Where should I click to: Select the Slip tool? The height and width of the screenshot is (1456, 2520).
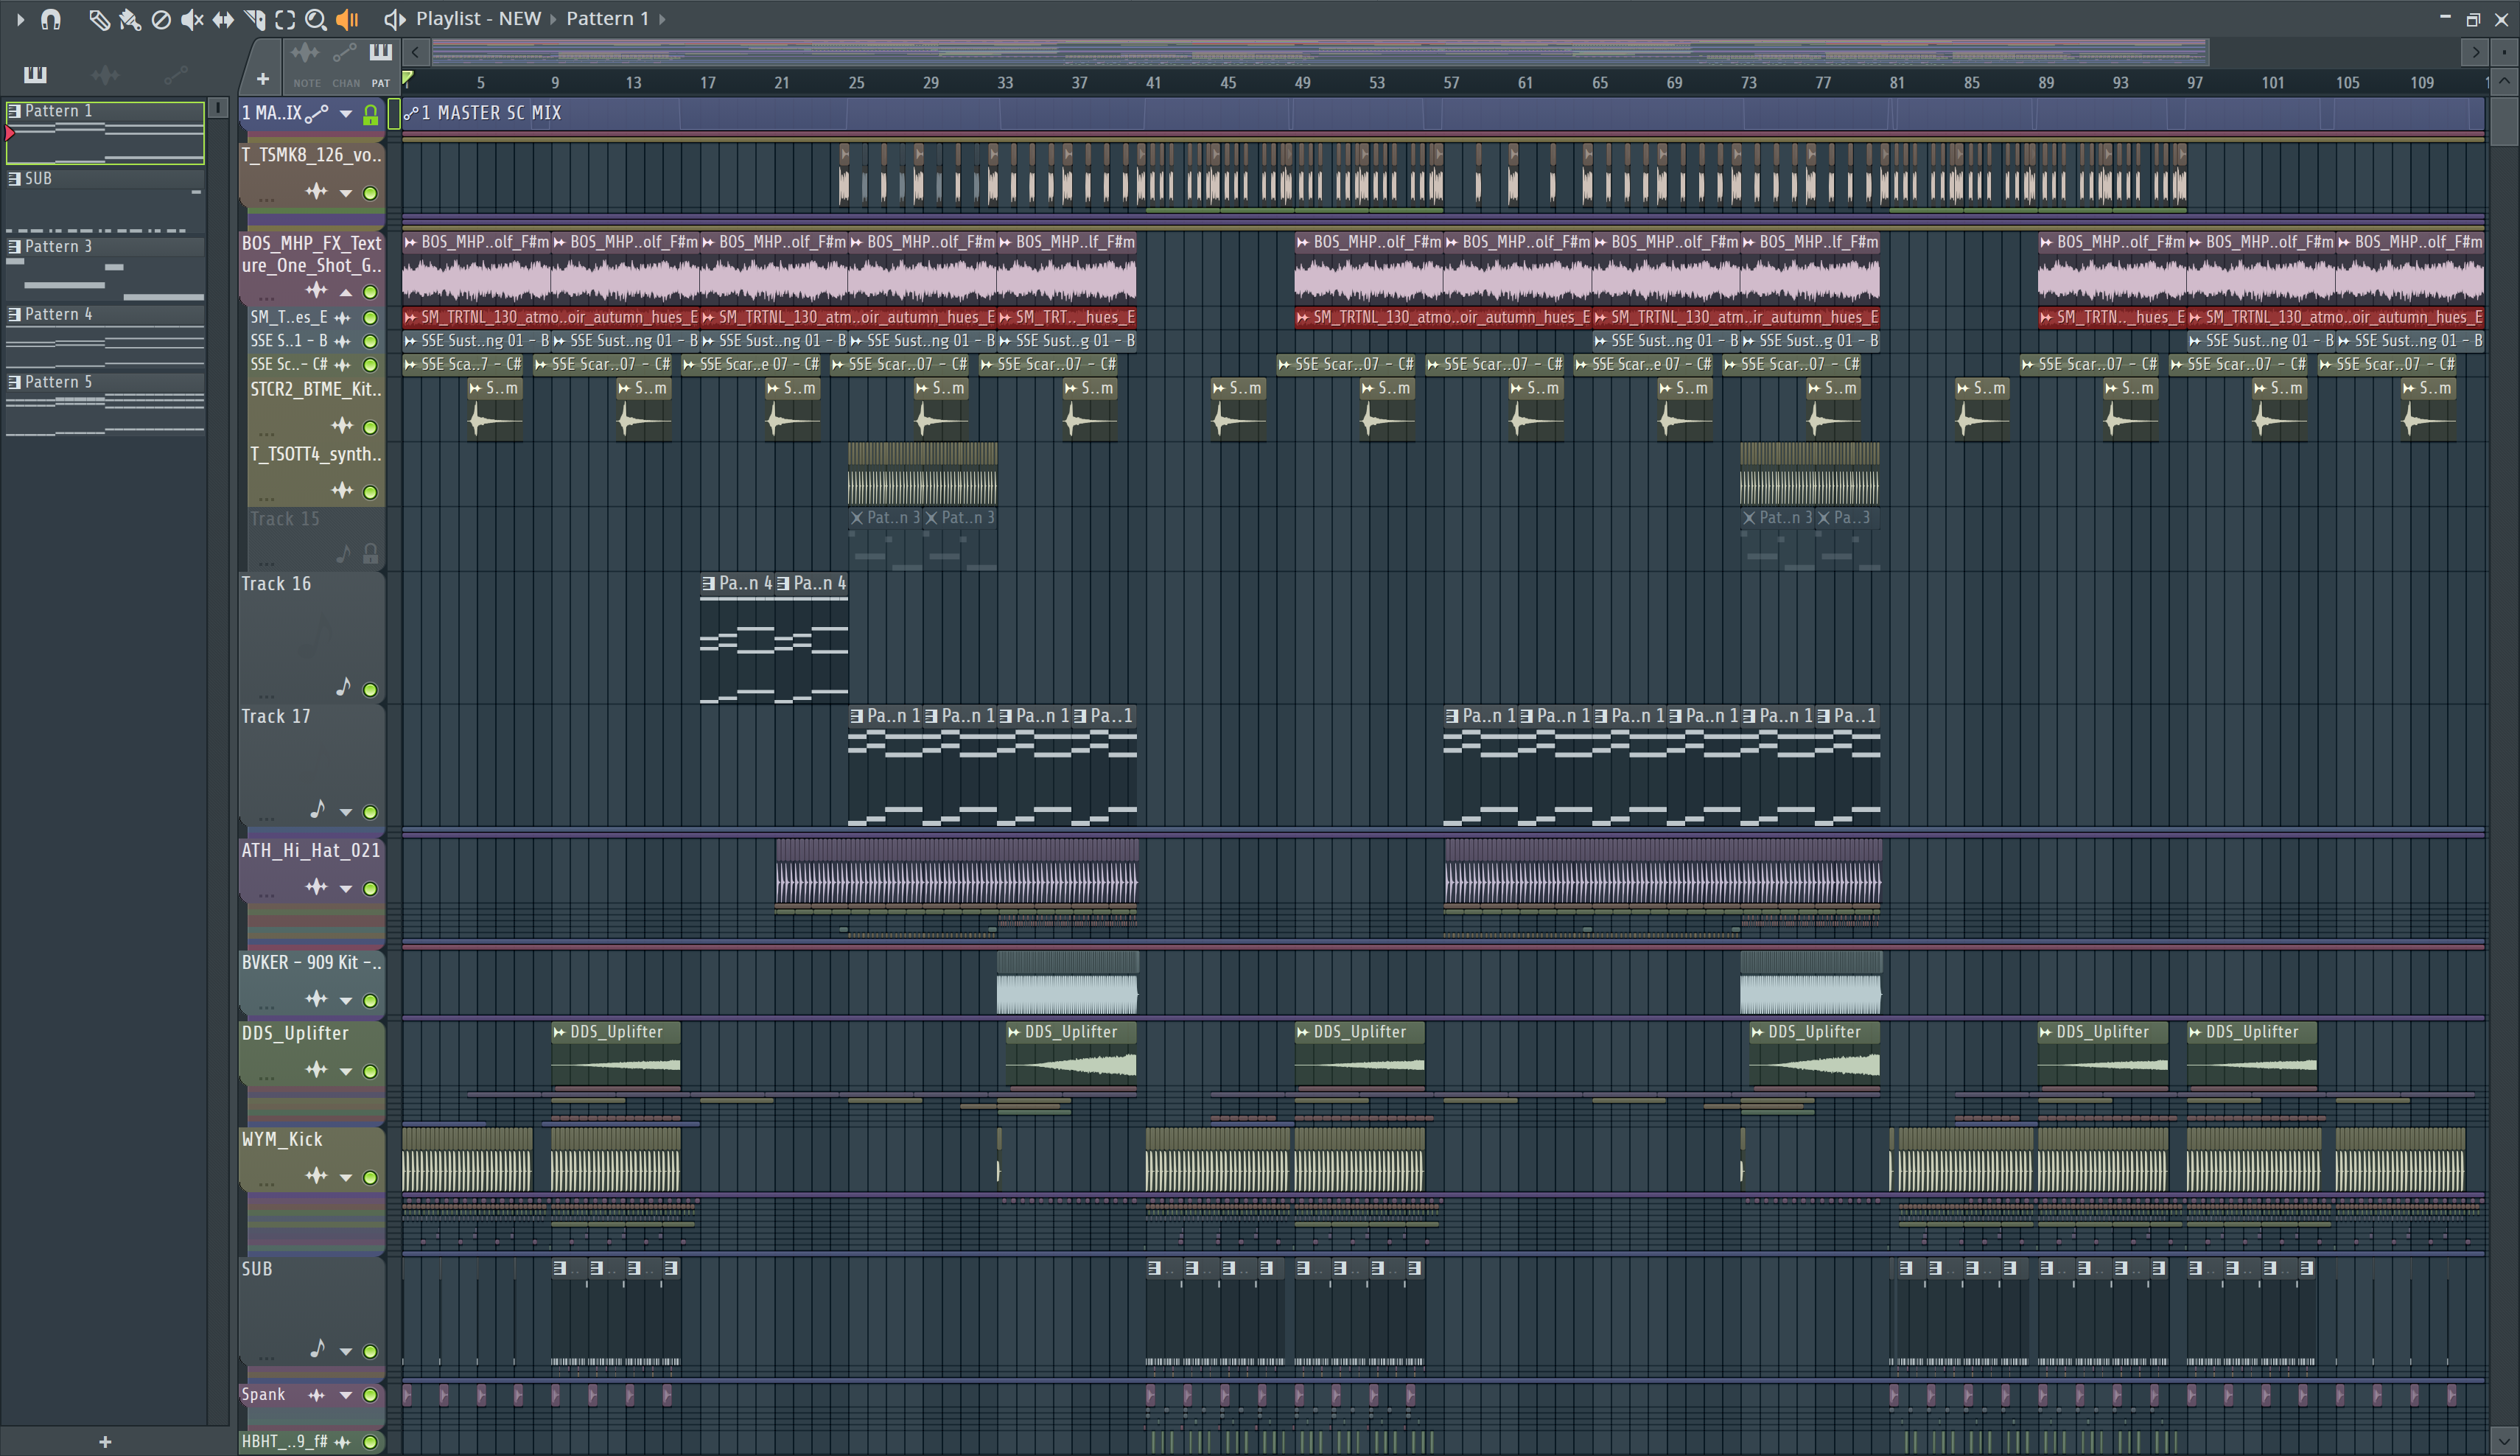(223, 19)
